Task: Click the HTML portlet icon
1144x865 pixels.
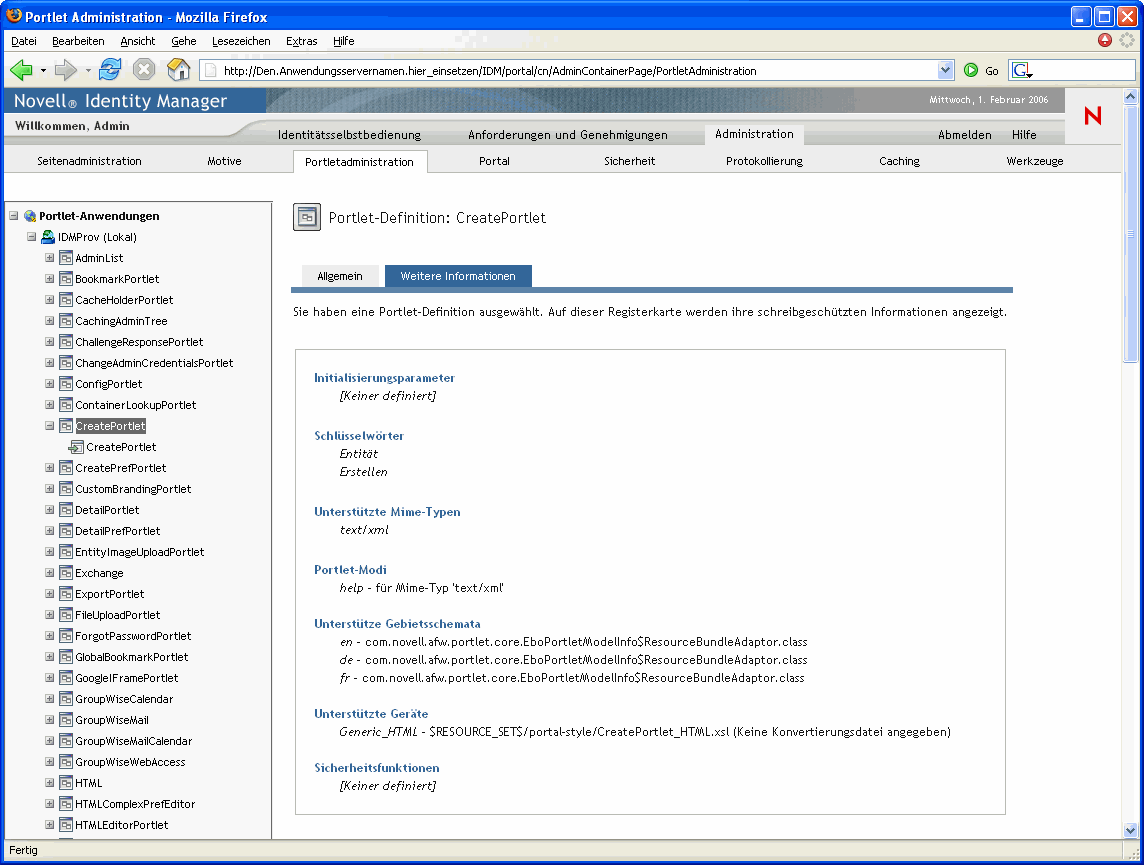Action: point(66,783)
